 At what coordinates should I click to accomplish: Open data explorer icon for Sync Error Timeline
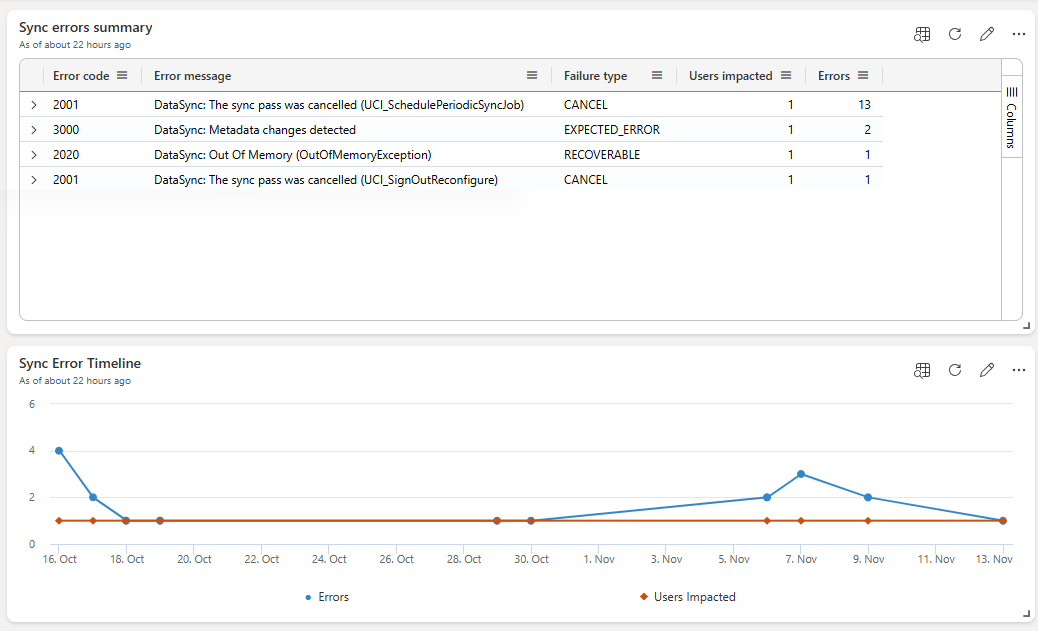(922, 370)
